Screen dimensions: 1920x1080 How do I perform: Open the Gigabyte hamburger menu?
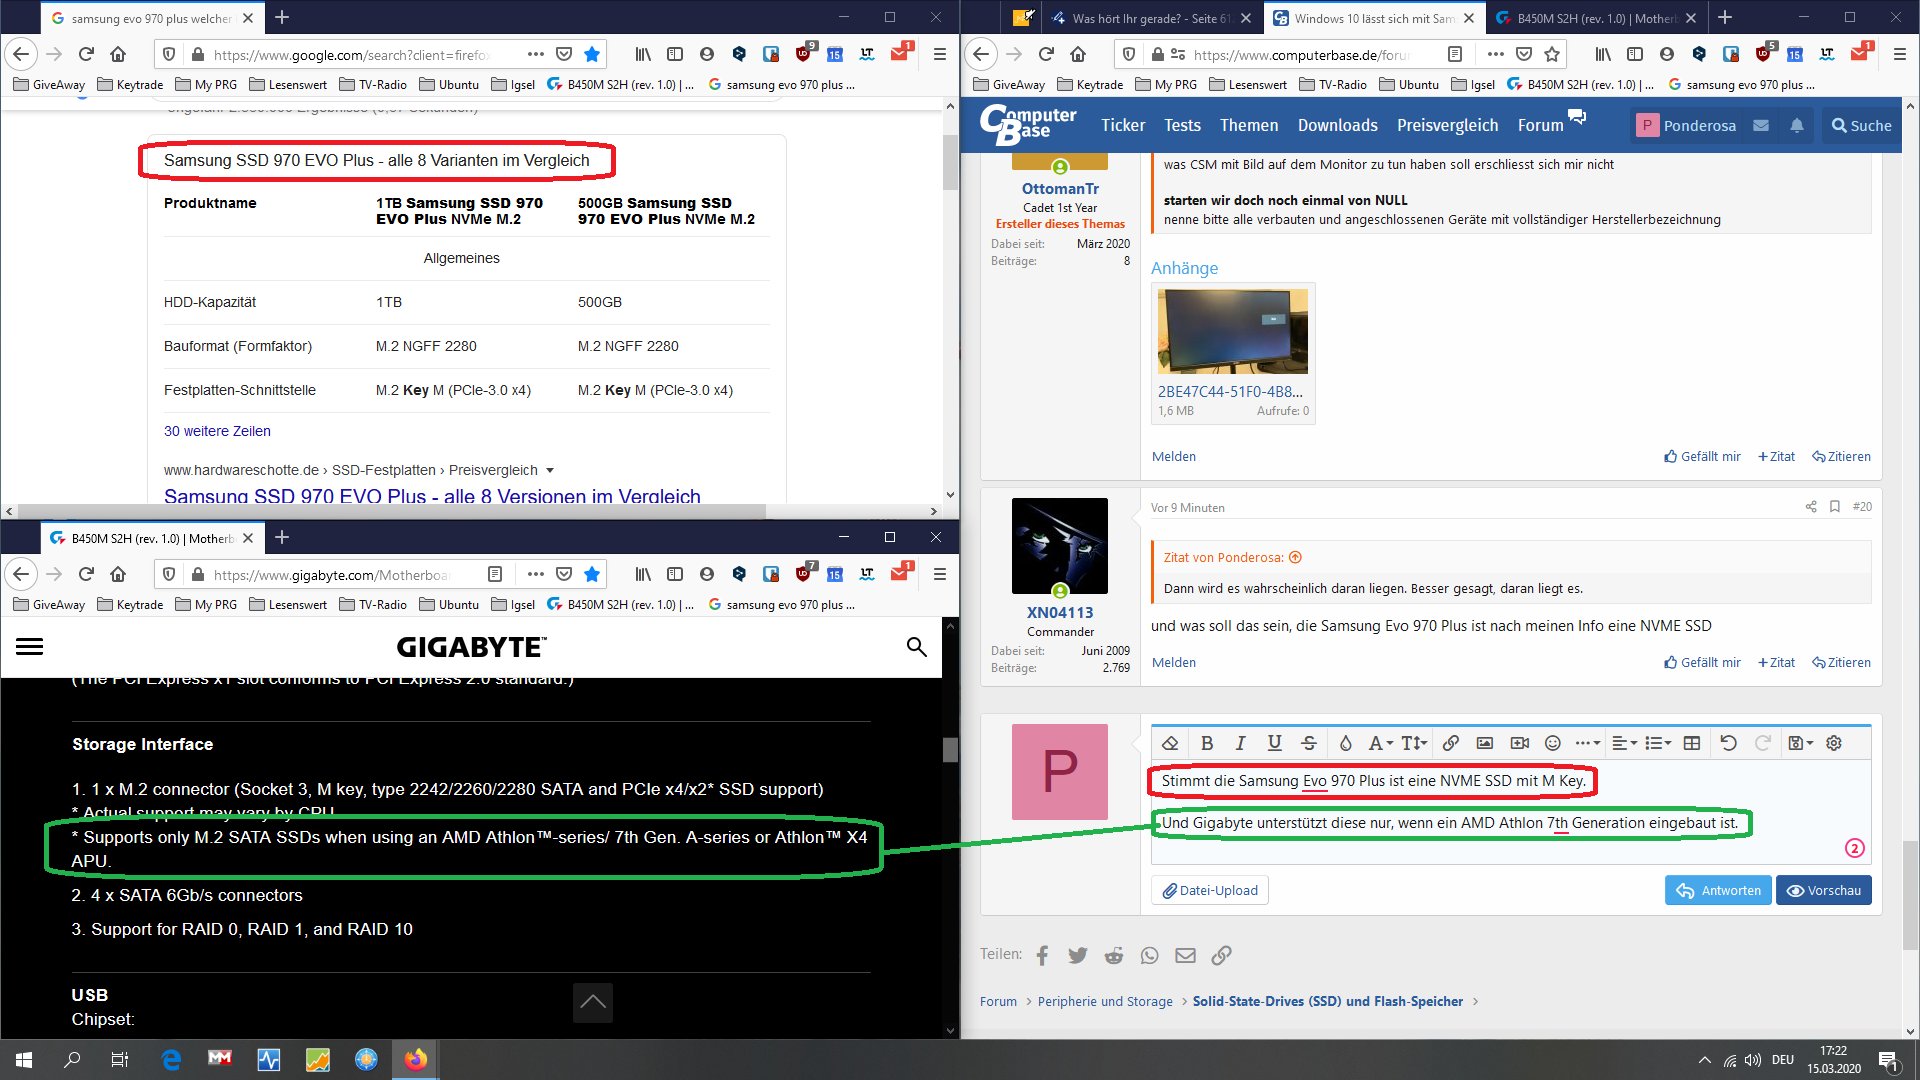pyautogui.click(x=30, y=647)
